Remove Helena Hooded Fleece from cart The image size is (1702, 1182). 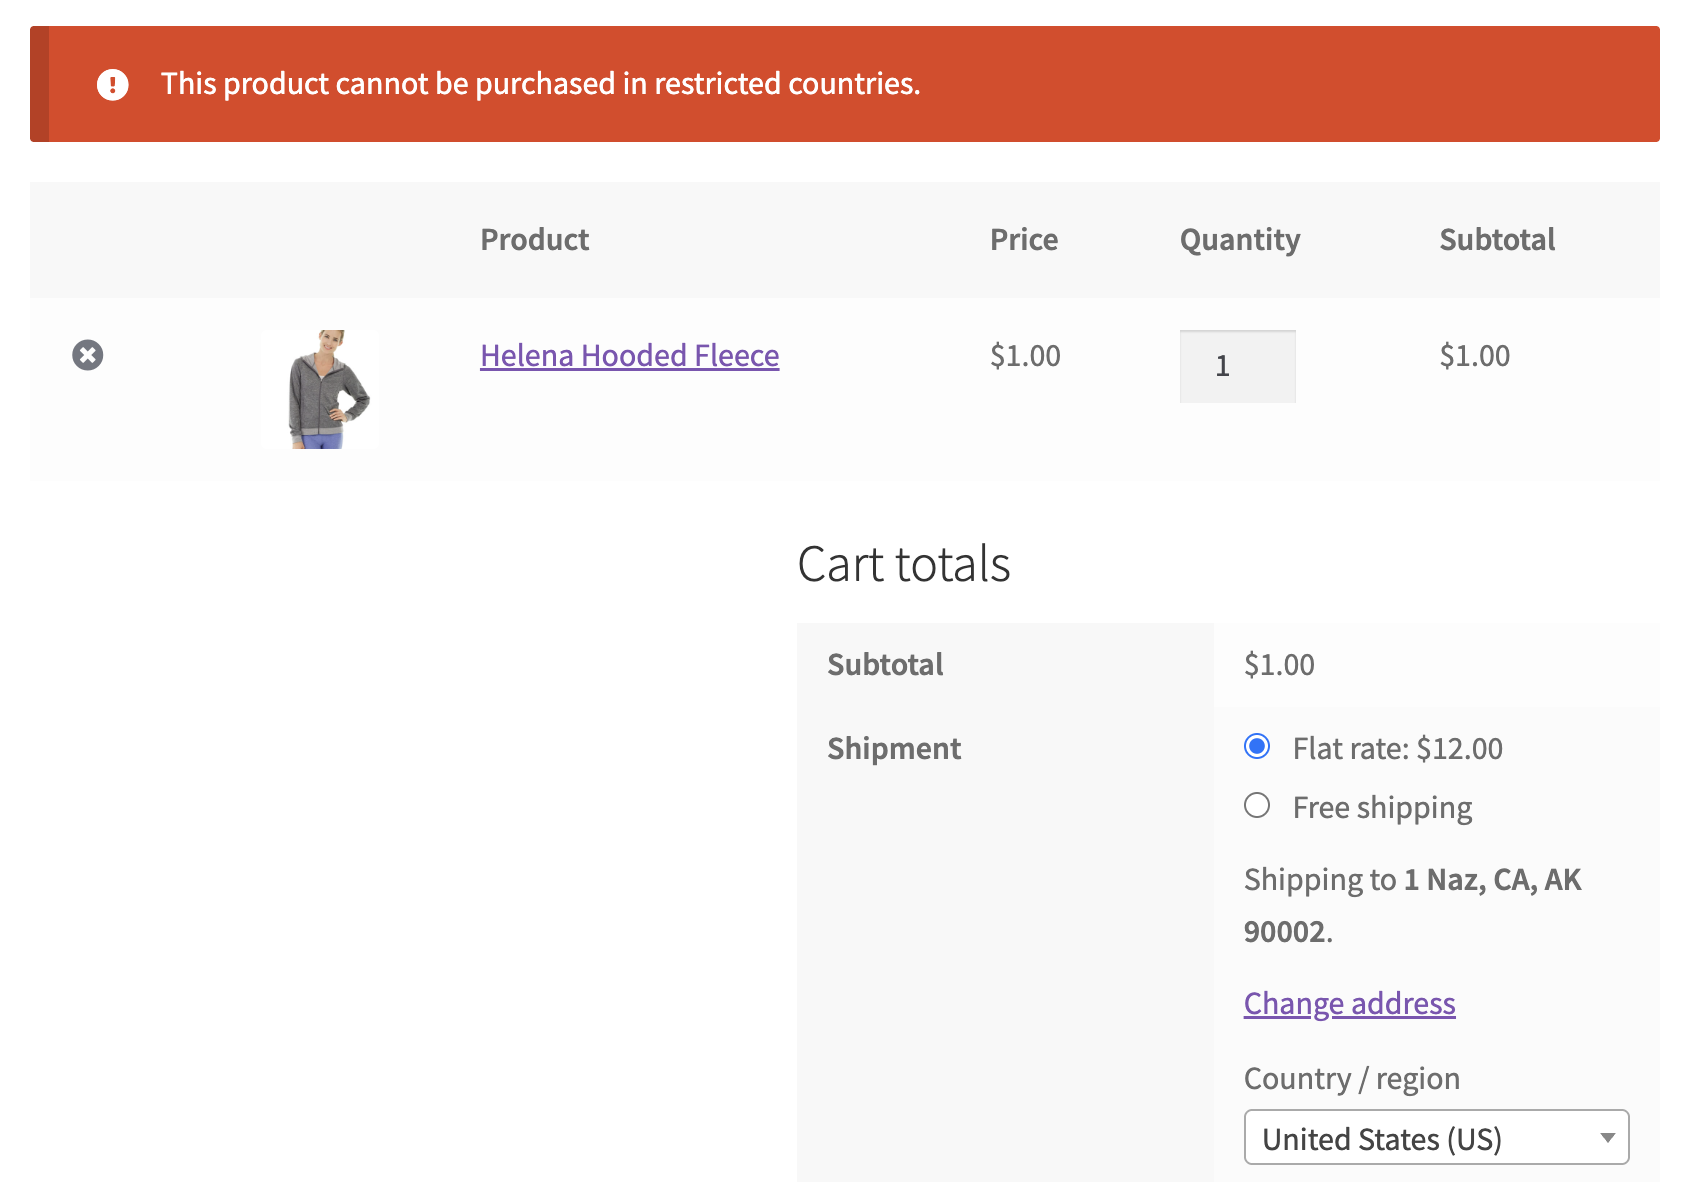tap(88, 355)
